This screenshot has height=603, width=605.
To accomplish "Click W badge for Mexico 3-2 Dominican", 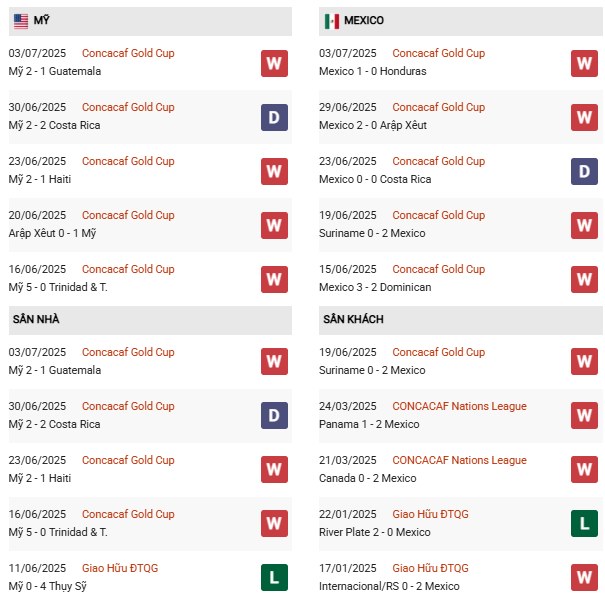I will coord(585,280).
